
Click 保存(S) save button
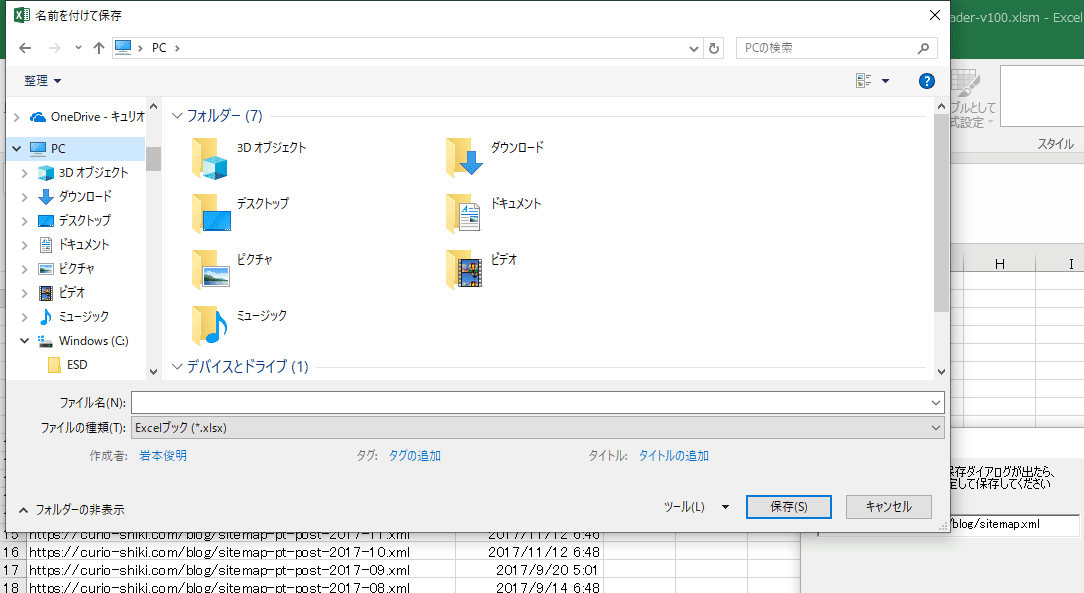tap(789, 507)
